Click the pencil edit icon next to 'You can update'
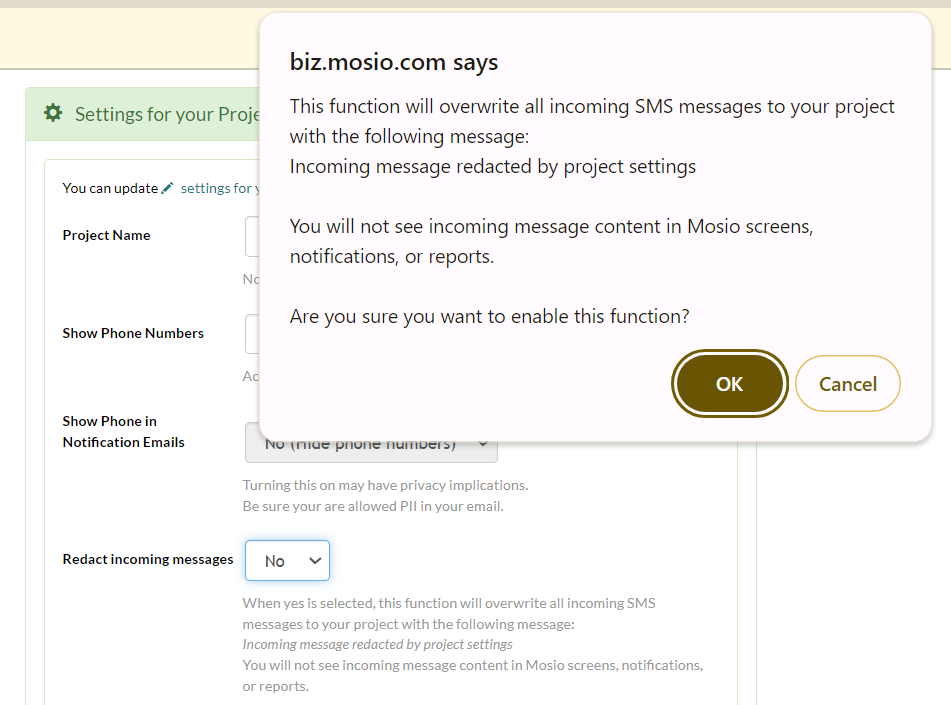Viewport: 951px width, 705px height. tap(168, 187)
